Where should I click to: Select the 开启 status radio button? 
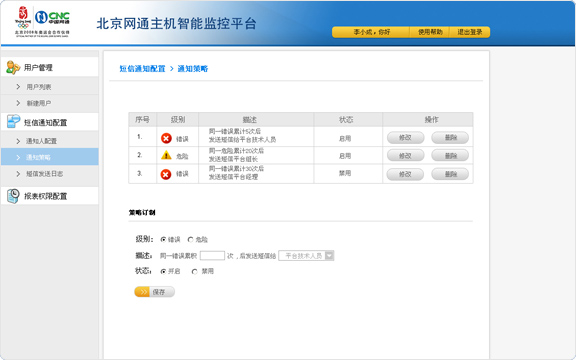[x=163, y=271]
